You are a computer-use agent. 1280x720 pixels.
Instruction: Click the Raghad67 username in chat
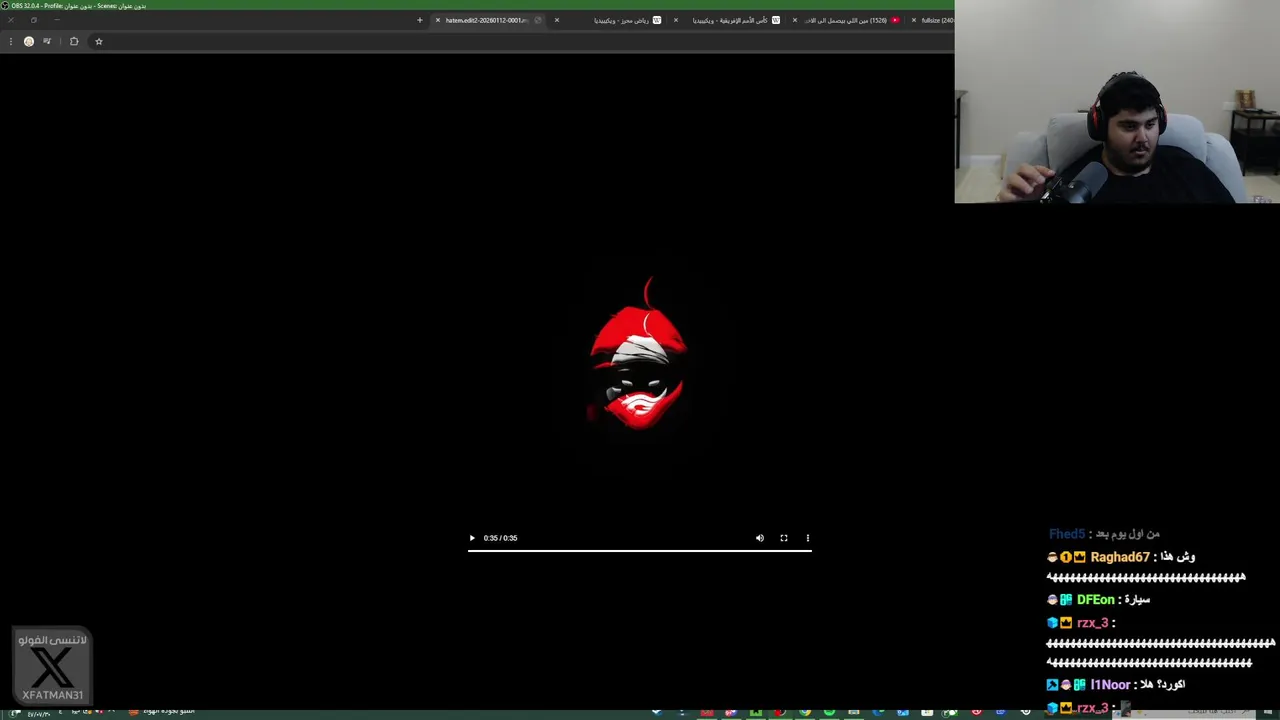(1120, 557)
